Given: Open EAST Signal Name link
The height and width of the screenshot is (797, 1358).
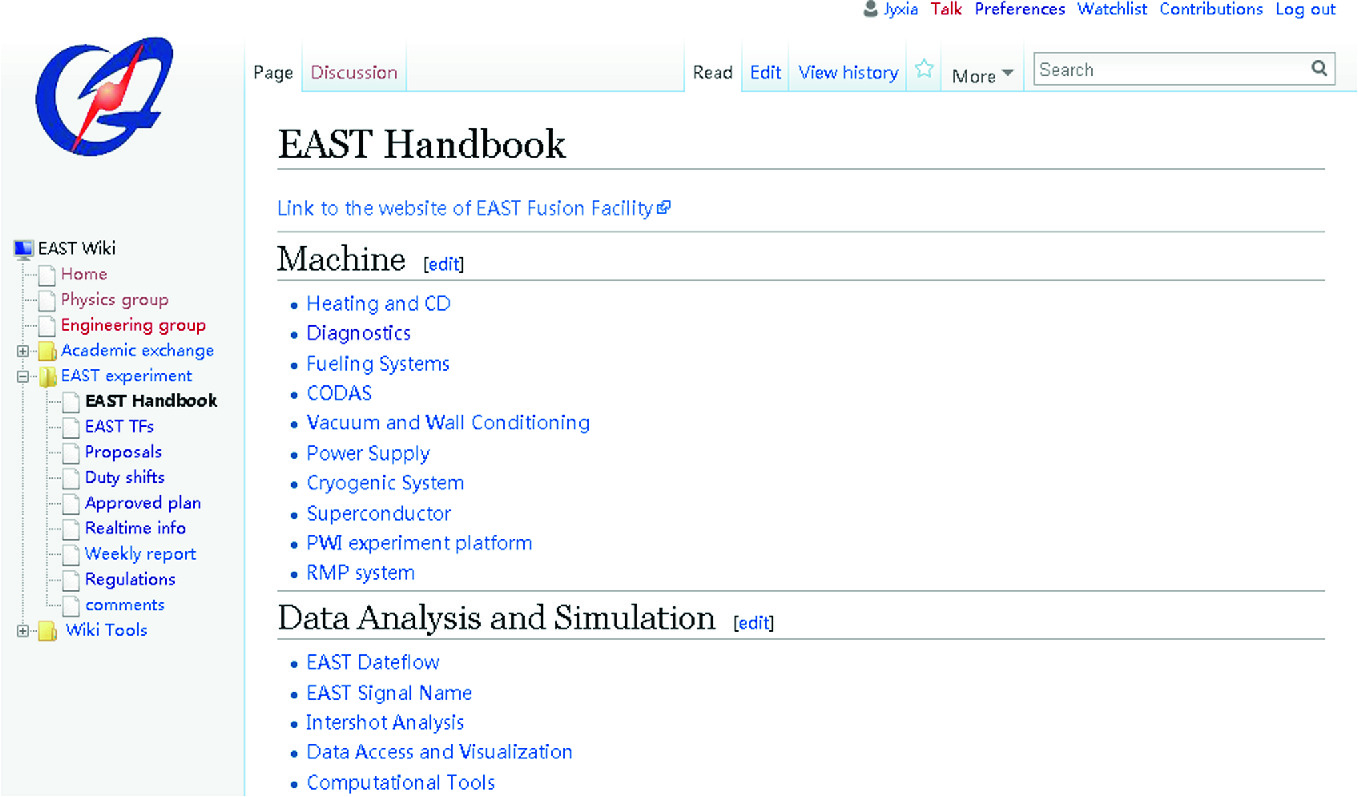Looking at the screenshot, I should [x=389, y=692].
